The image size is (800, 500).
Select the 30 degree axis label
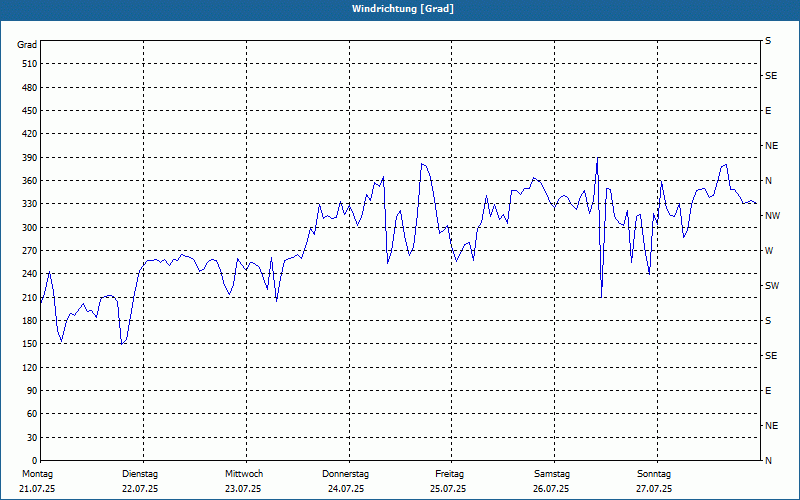point(32,437)
